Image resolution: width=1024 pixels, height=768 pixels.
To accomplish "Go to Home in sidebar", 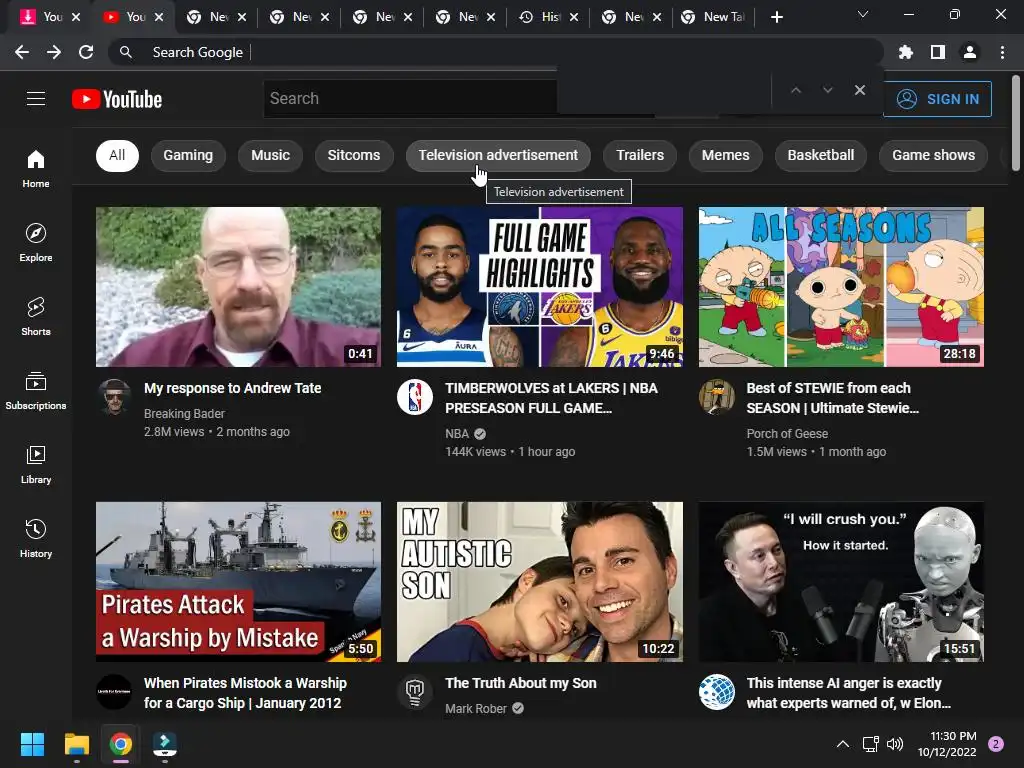I will [36, 168].
